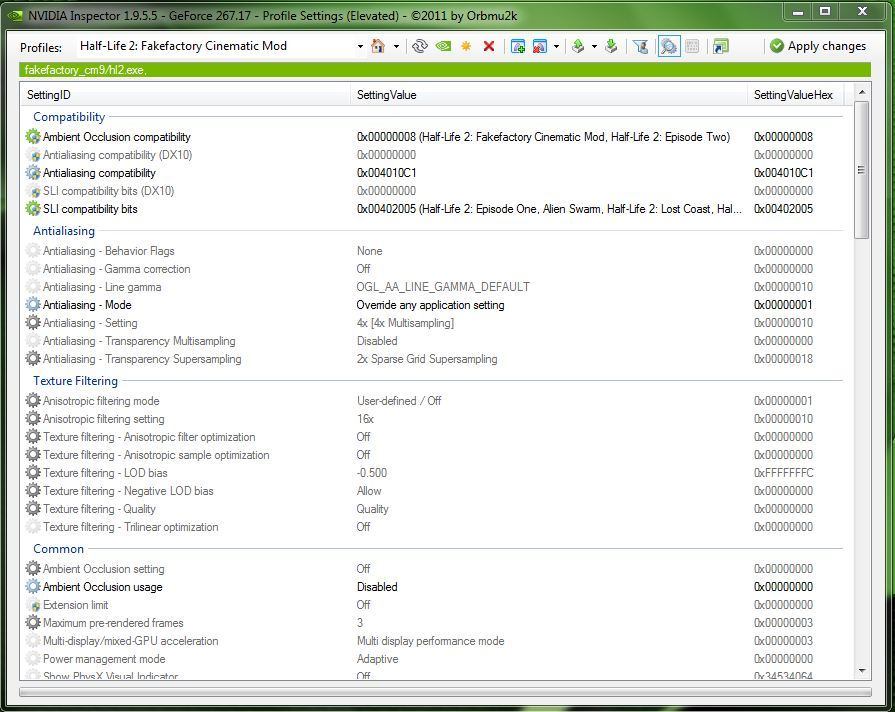This screenshot has height=712, width=895.
Task: Sort by the SettingID column header
Action: (185, 95)
